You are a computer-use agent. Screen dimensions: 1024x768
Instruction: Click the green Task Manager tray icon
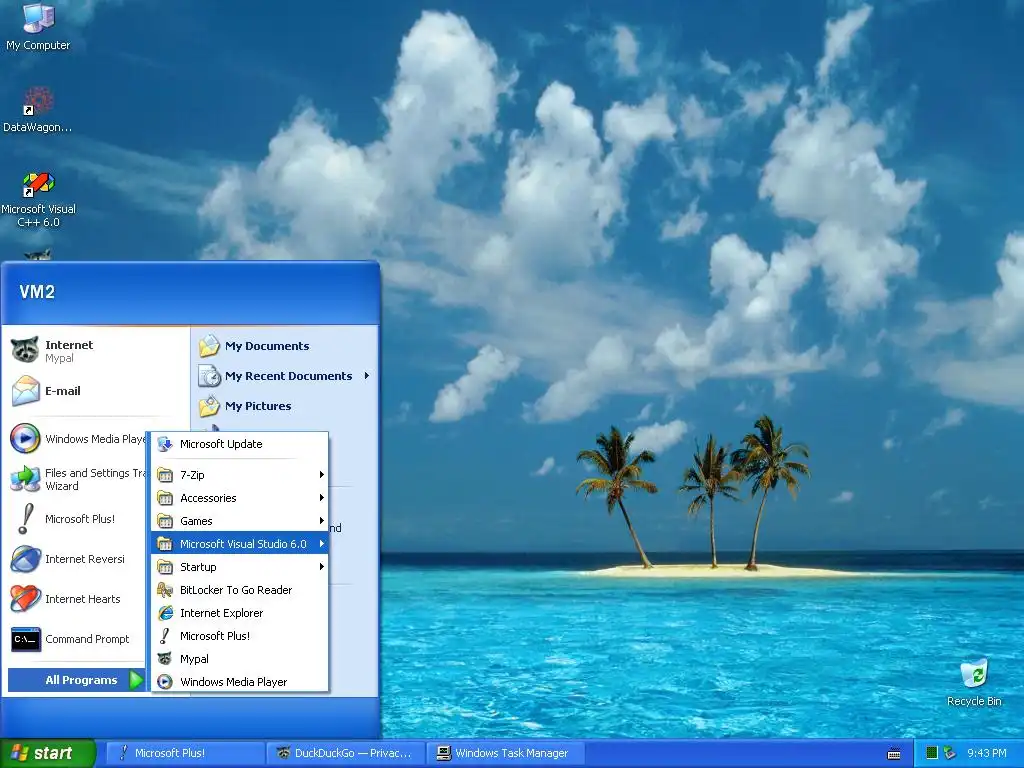932,753
